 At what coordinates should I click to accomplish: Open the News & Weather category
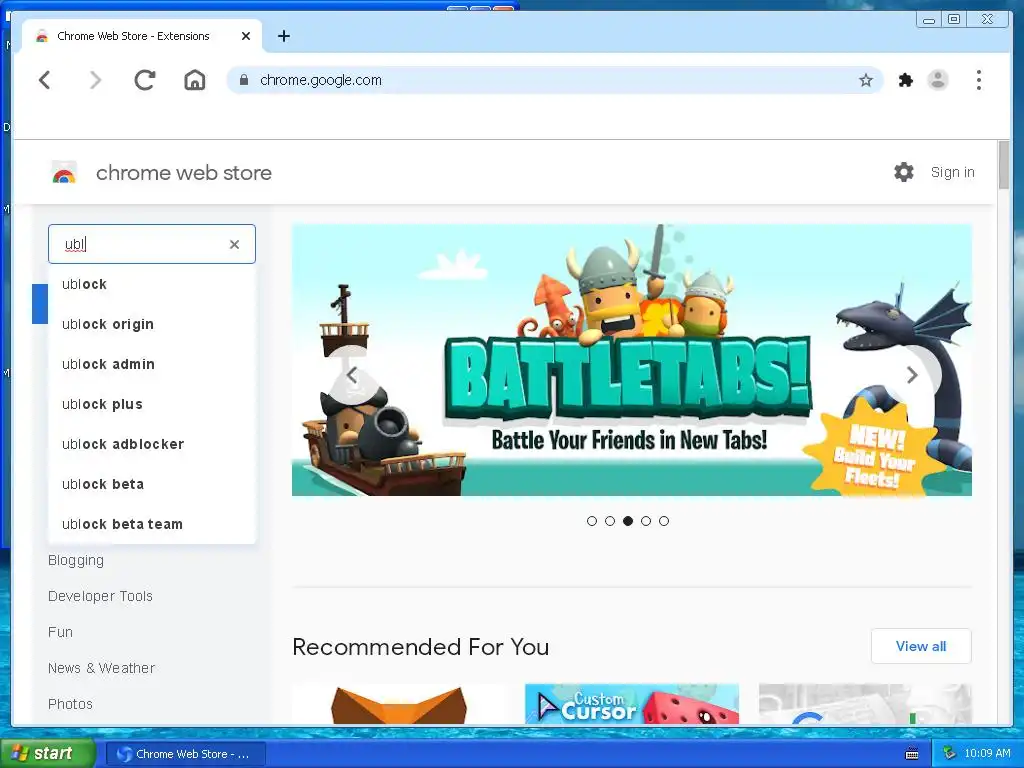click(x=101, y=667)
